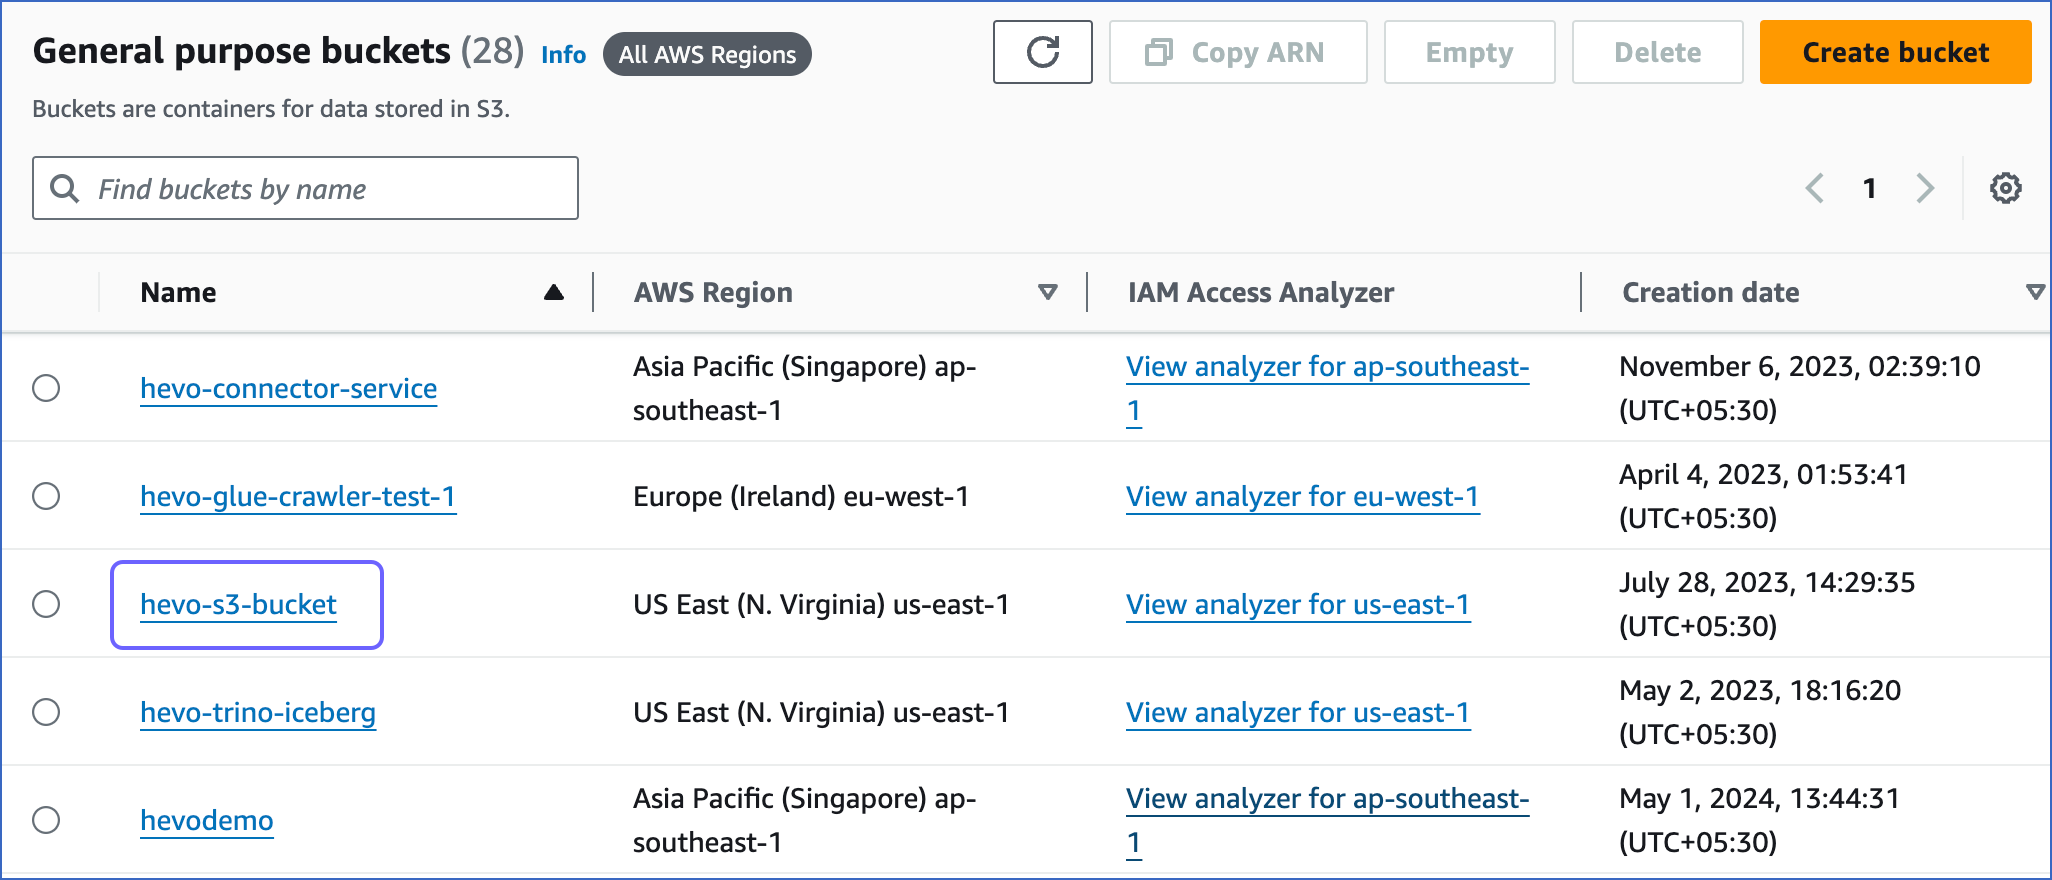2052x880 pixels.
Task: Click the Delete button
Action: 1658,52
